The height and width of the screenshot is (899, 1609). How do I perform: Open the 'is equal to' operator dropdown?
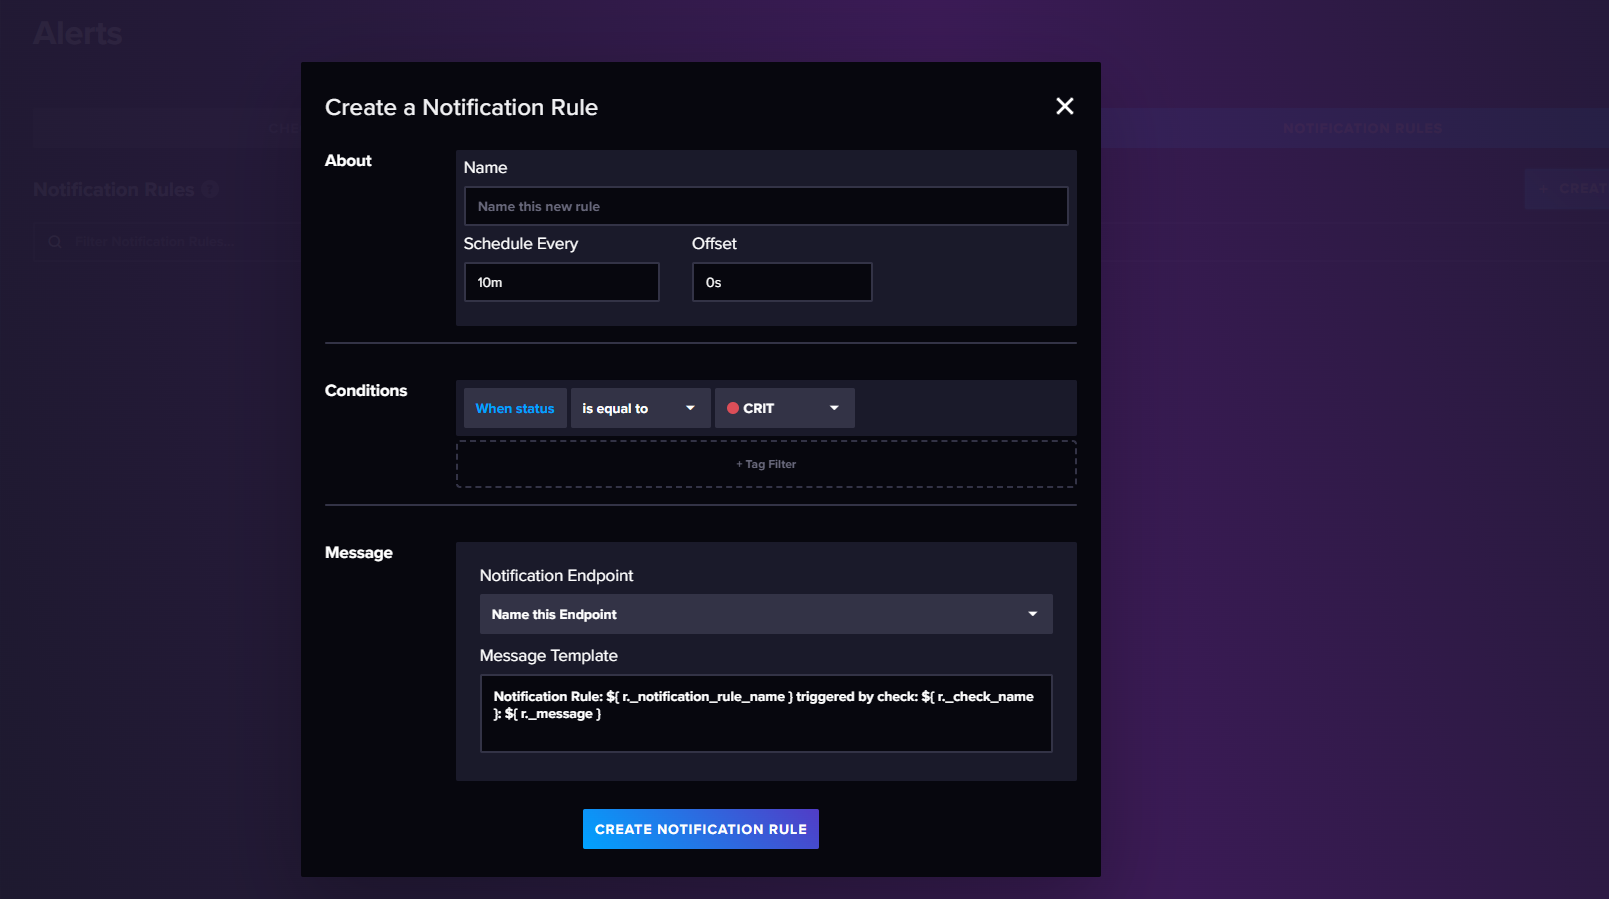[640, 408]
